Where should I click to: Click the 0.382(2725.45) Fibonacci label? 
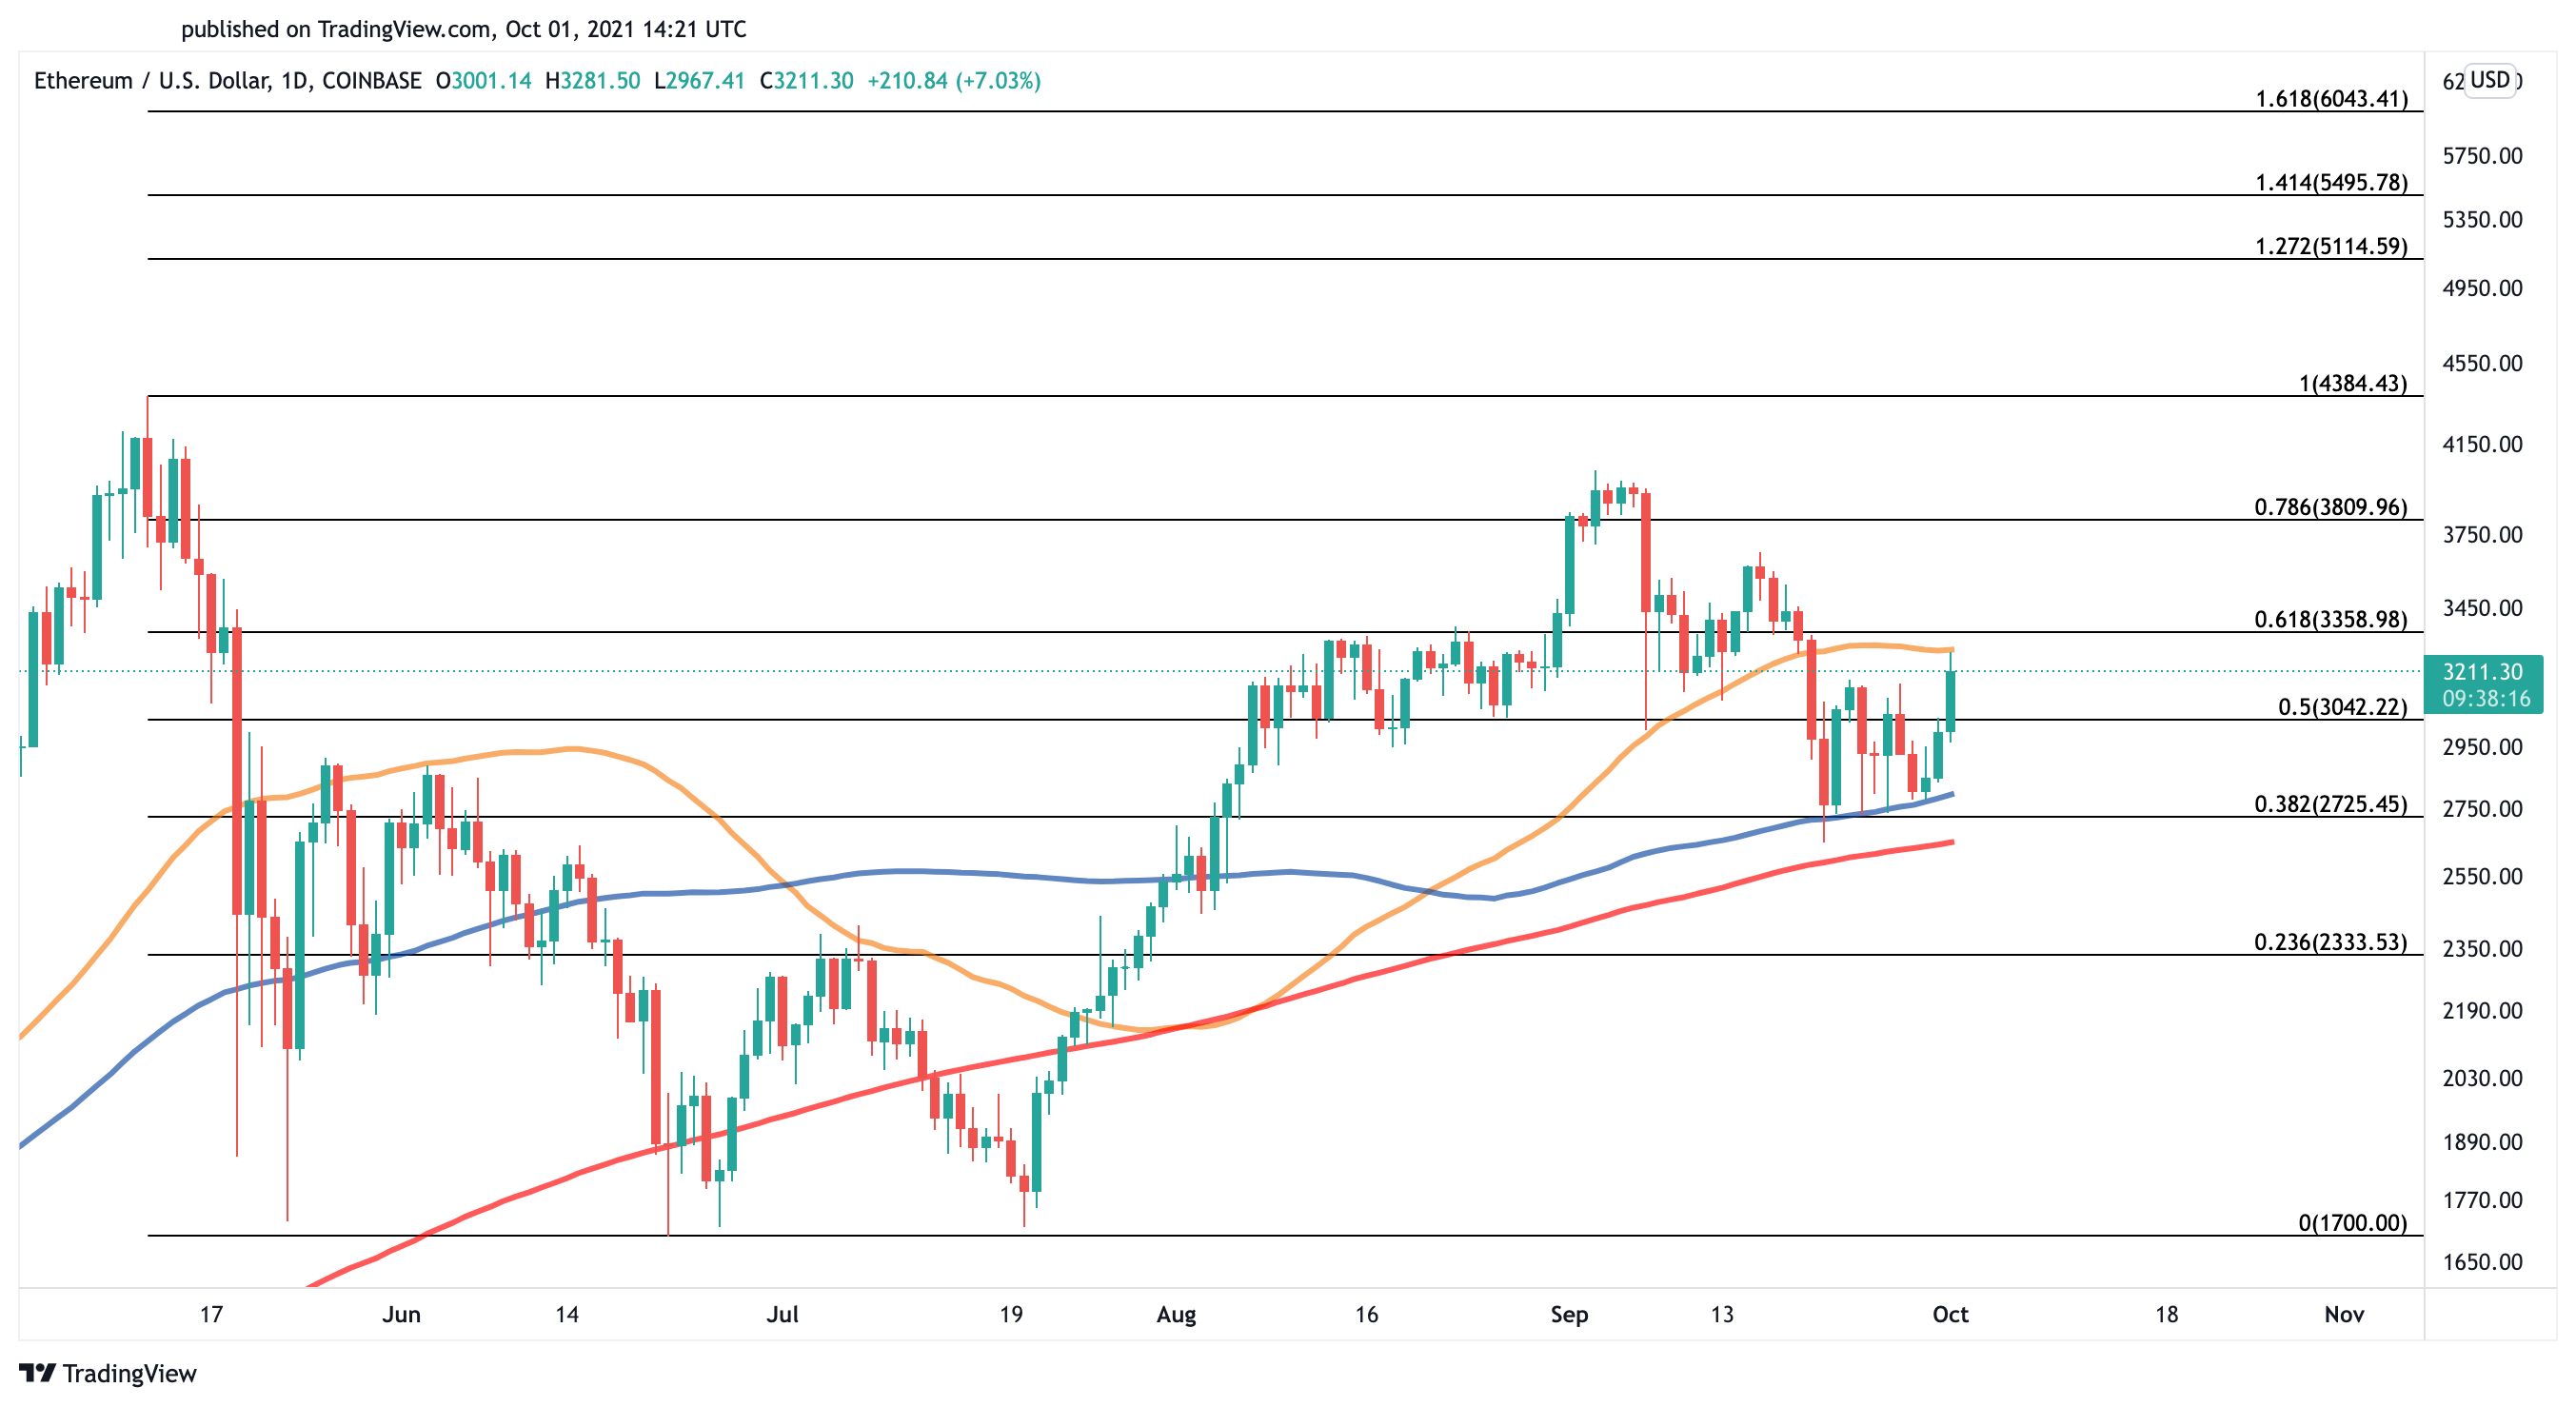pyautogui.click(x=2331, y=804)
